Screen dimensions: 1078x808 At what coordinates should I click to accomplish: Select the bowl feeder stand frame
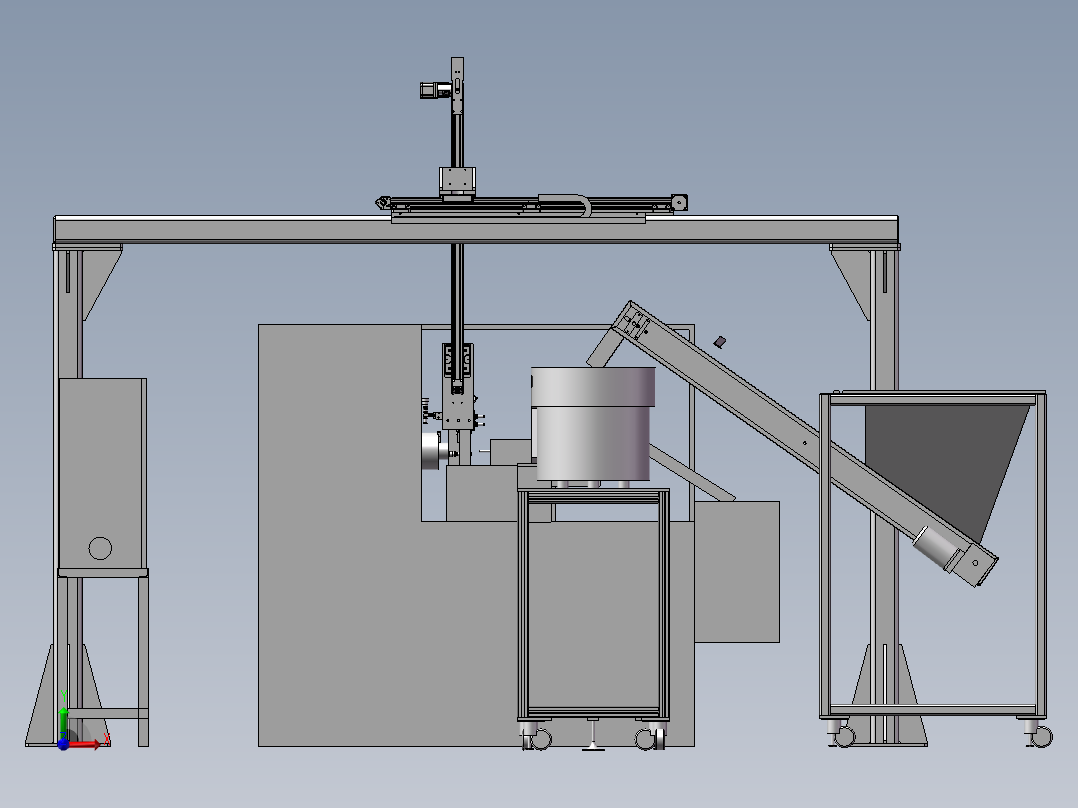pos(593,604)
